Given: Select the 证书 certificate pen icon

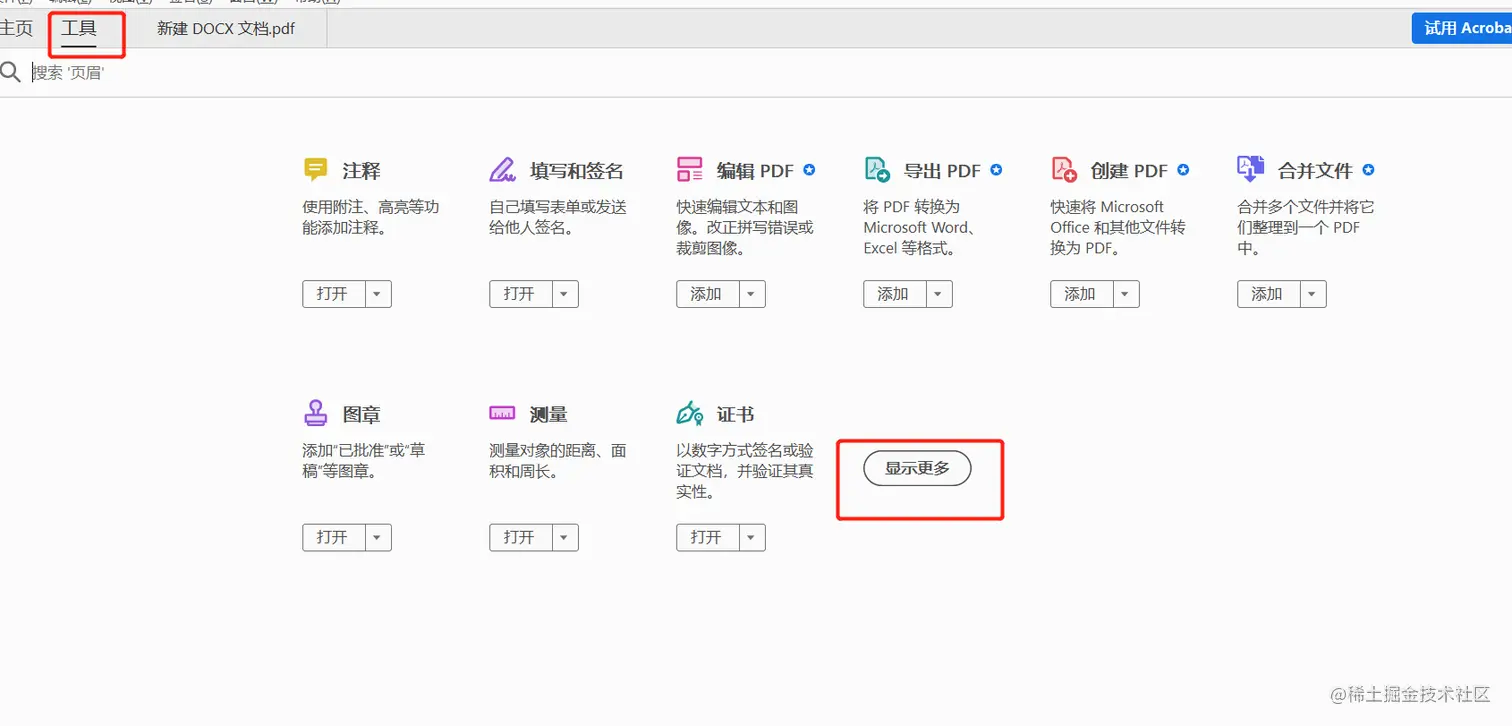Looking at the screenshot, I should [690, 413].
